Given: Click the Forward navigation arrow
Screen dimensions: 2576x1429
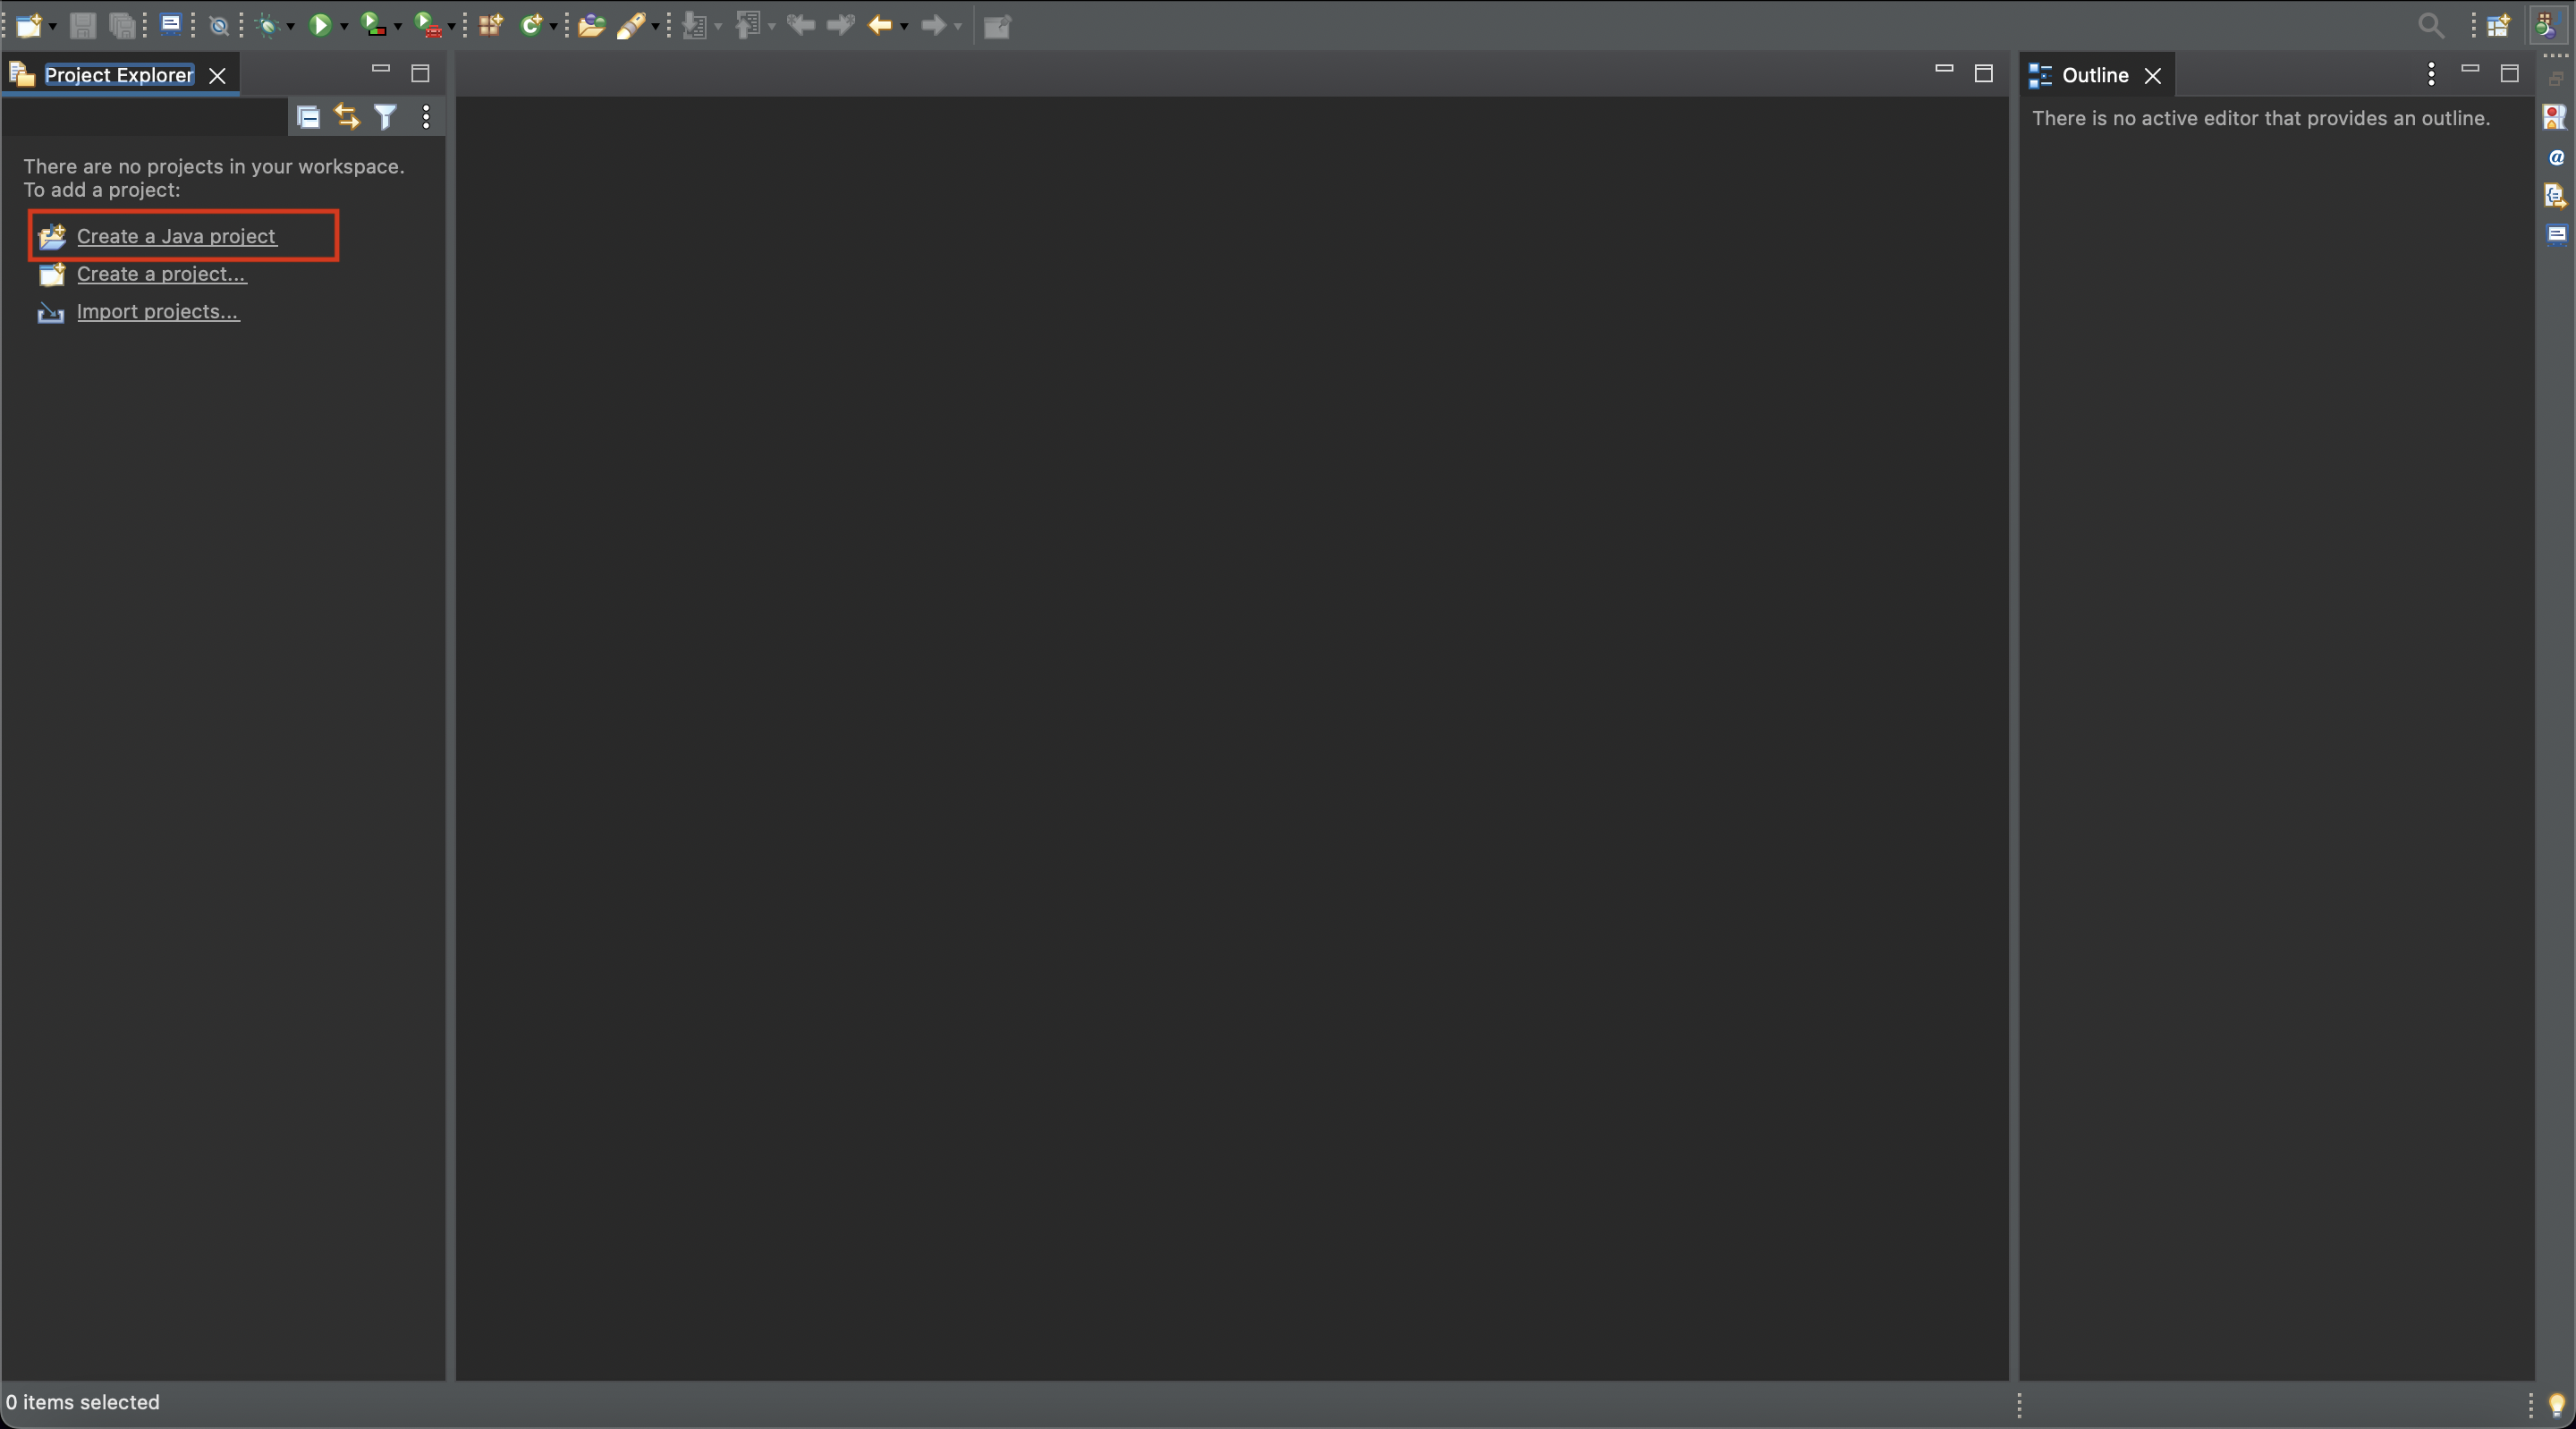Looking at the screenshot, I should tap(933, 25).
